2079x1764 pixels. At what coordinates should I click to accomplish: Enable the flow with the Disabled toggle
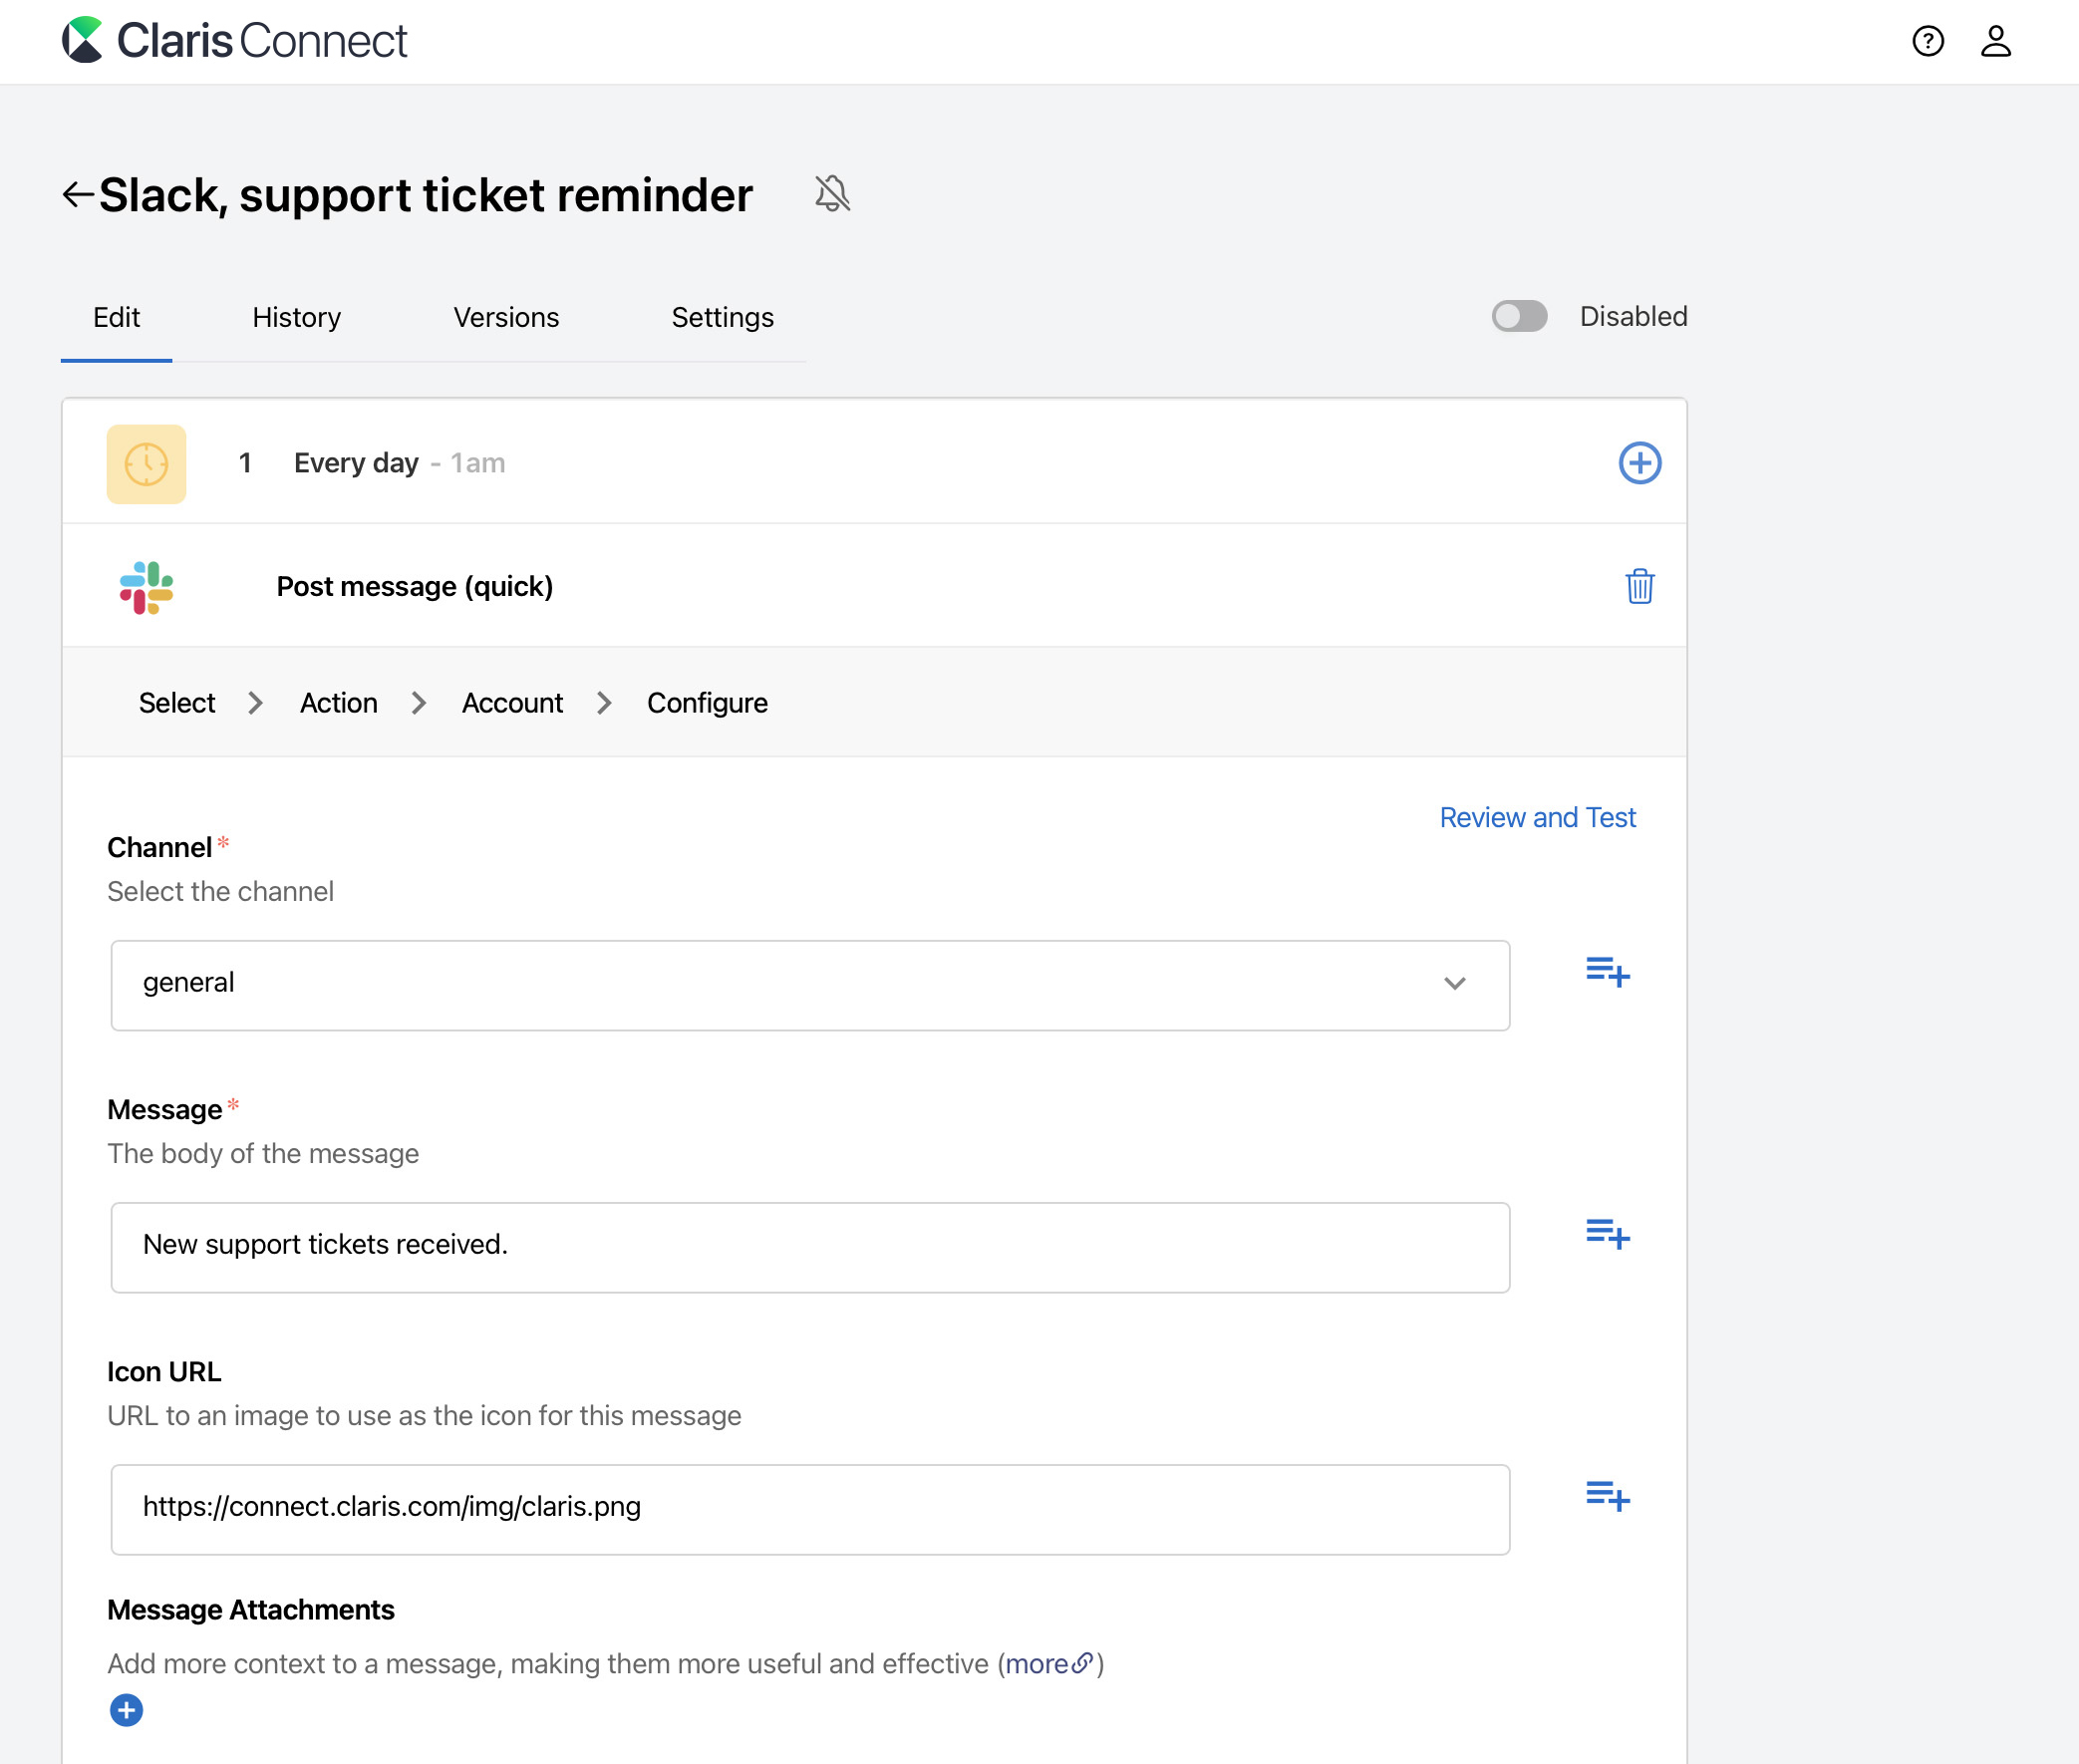(1519, 316)
